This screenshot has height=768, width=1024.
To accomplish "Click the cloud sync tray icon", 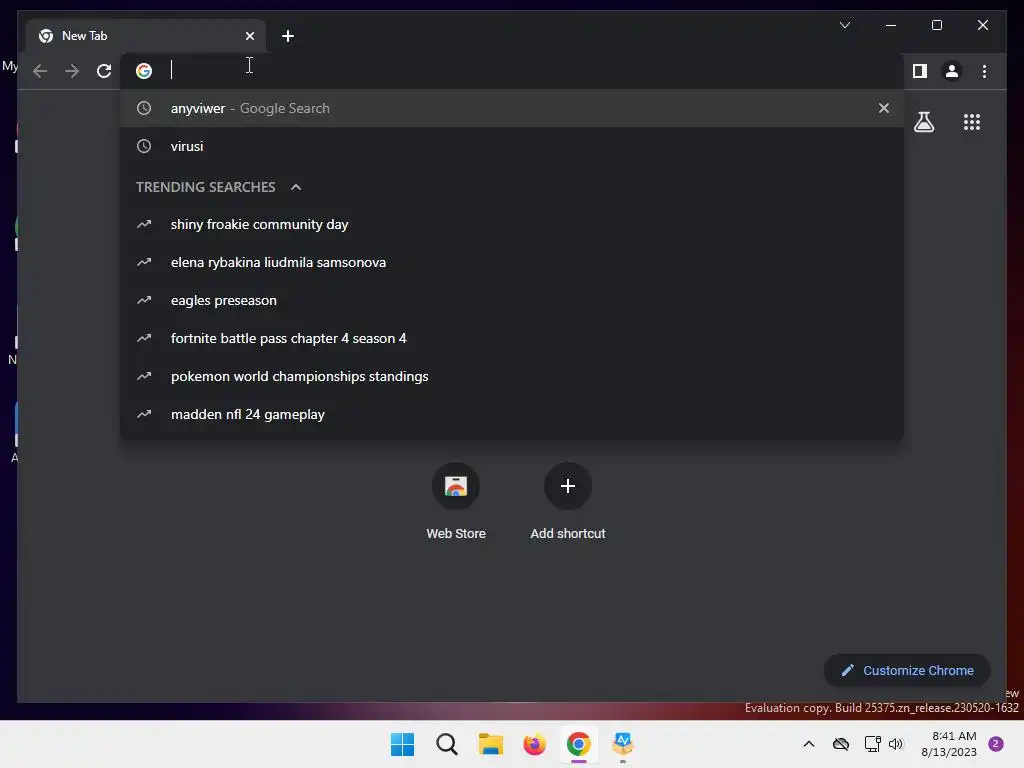I will [x=840, y=744].
